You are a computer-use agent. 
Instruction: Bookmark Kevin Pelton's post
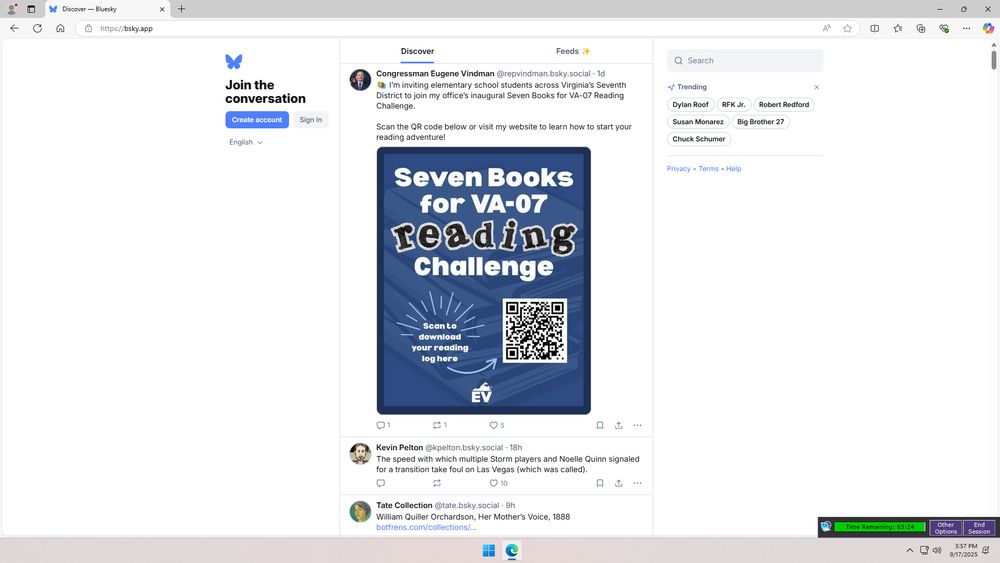point(599,483)
